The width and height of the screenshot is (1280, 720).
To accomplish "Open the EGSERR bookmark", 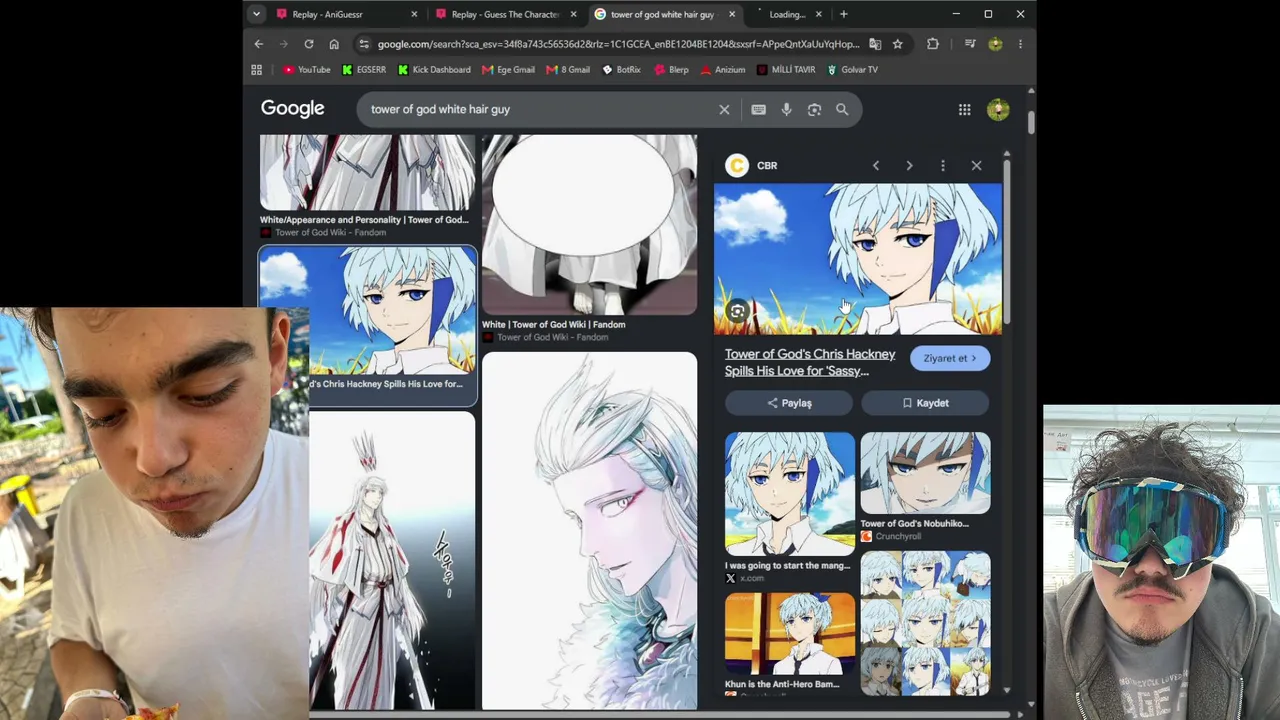I will click(364, 70).
